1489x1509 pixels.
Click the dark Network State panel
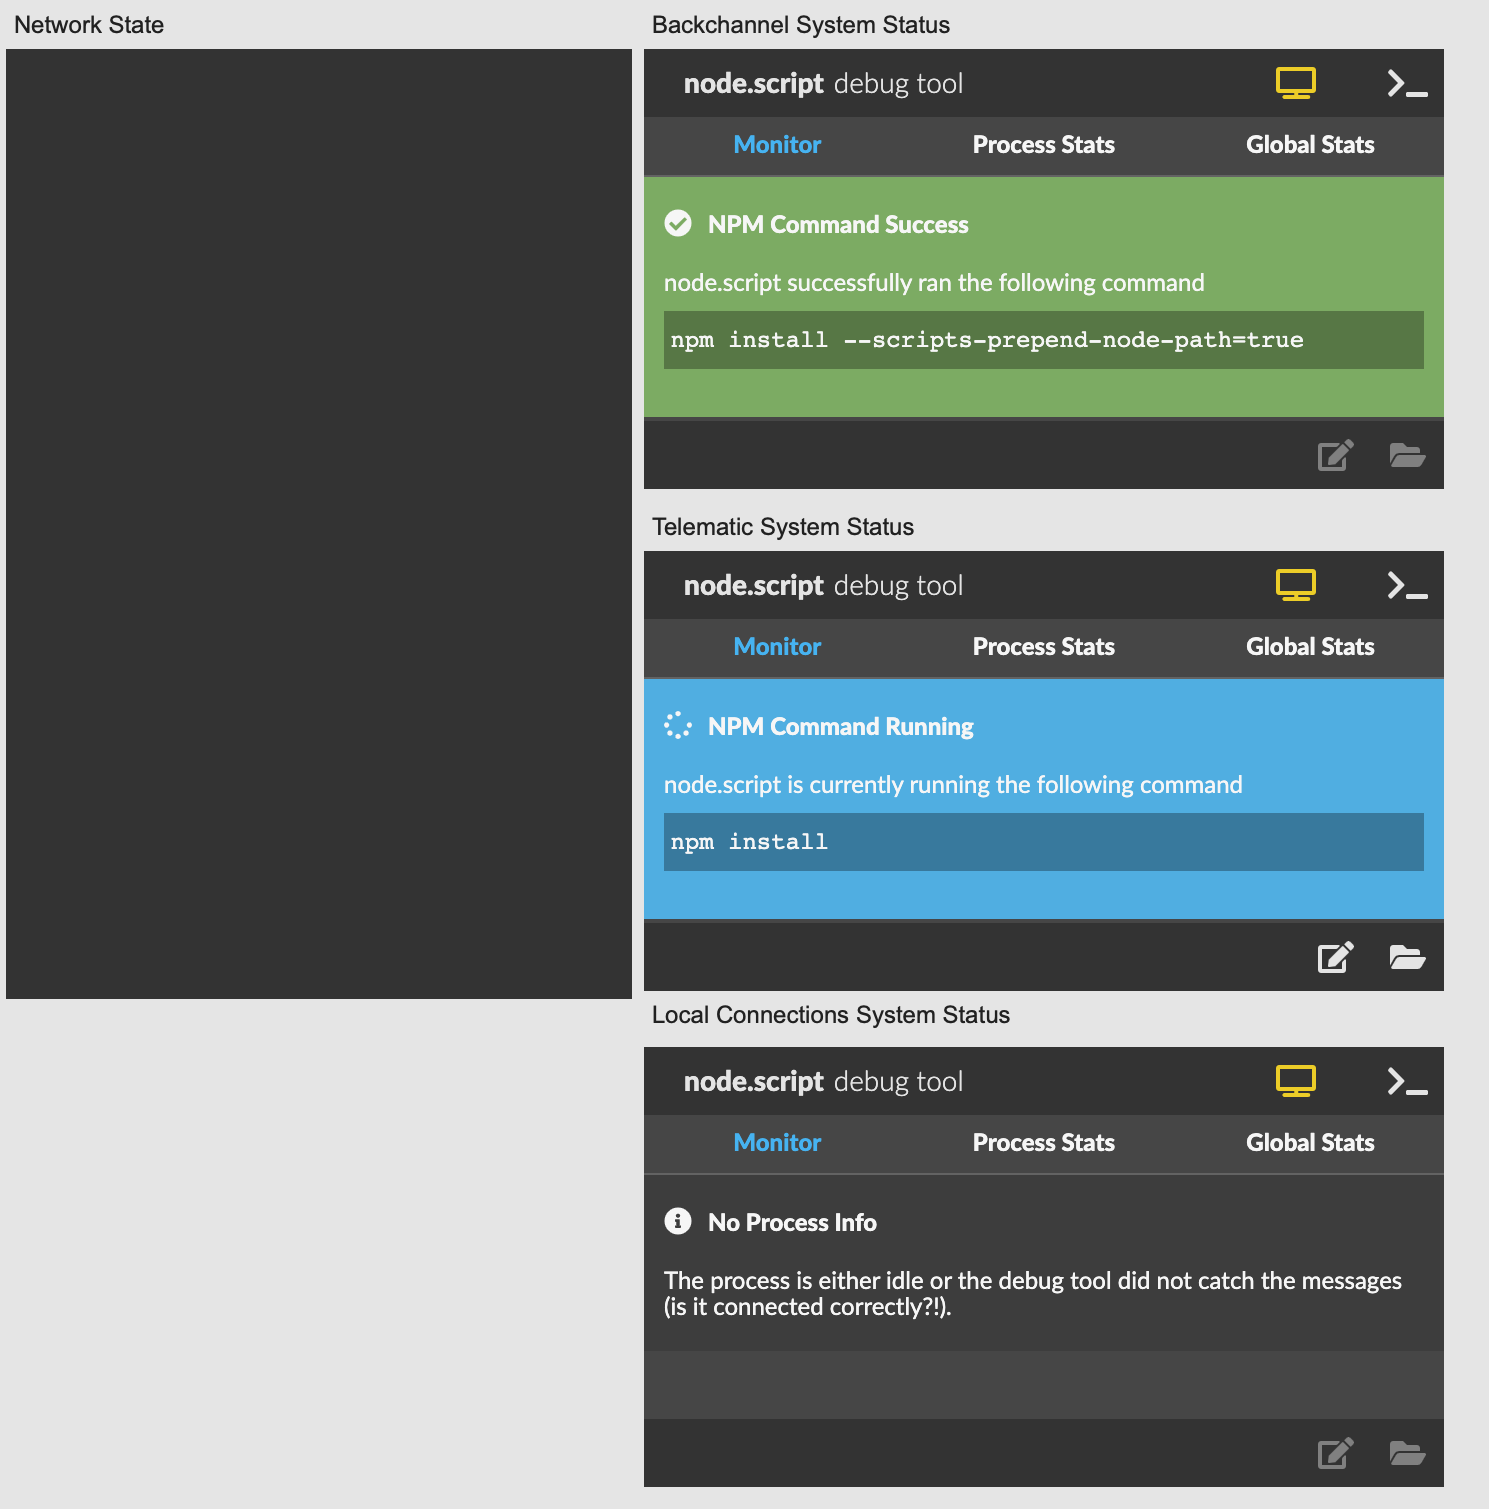[319, 524]
